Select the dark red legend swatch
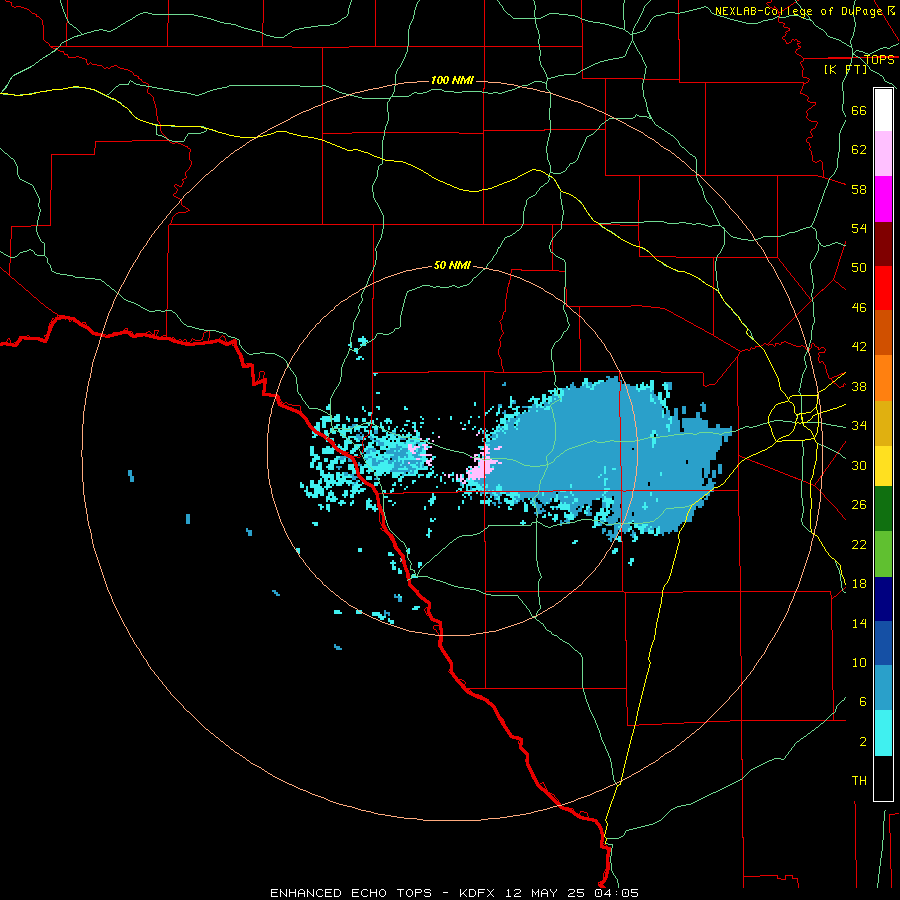The height and width of the screenshot is (900, 900). pos(883,244)
